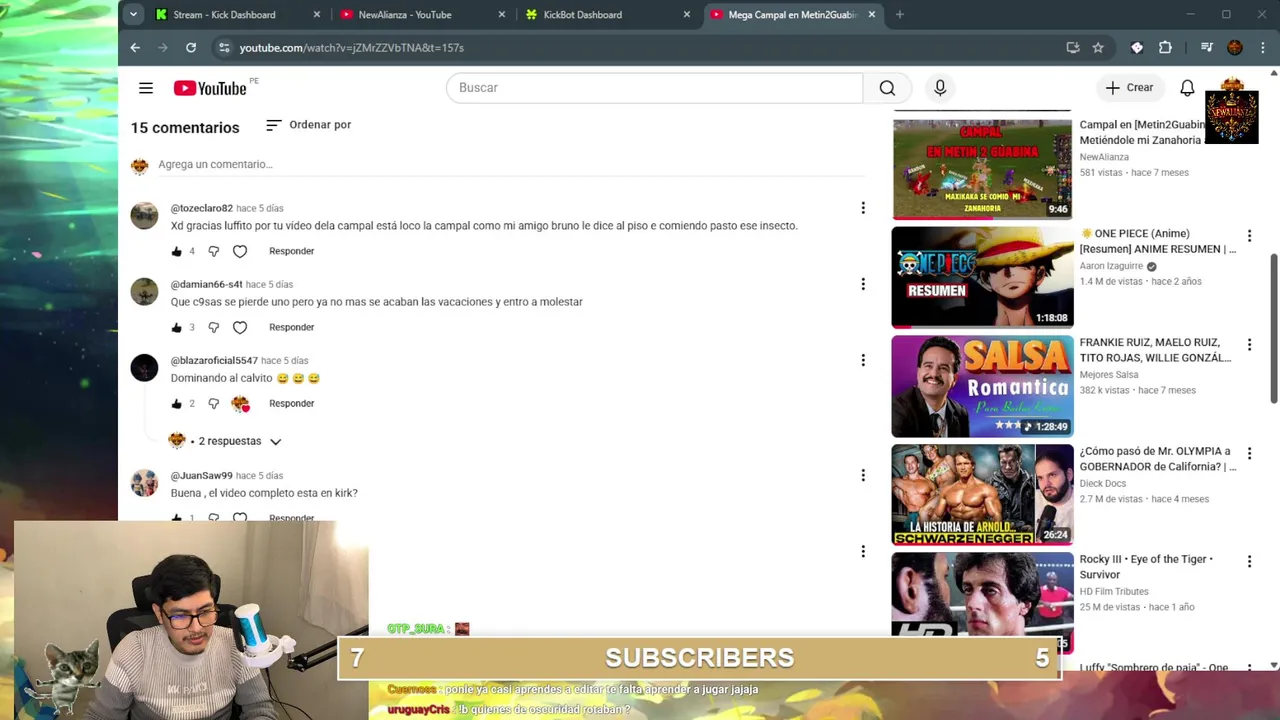Reload the current page
1280x720 pixels.
191,47
